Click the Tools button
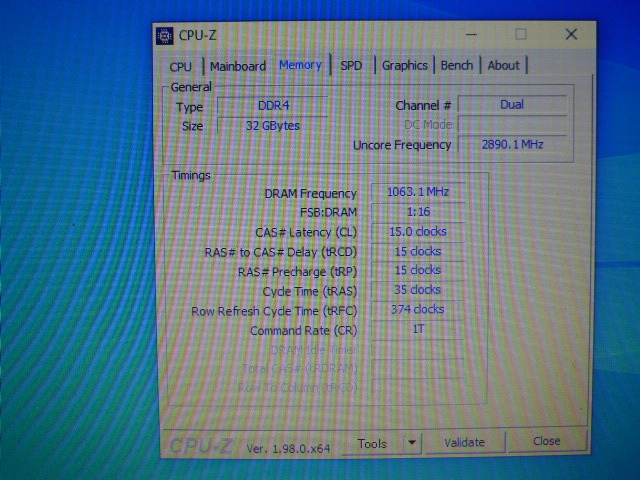 372,444
